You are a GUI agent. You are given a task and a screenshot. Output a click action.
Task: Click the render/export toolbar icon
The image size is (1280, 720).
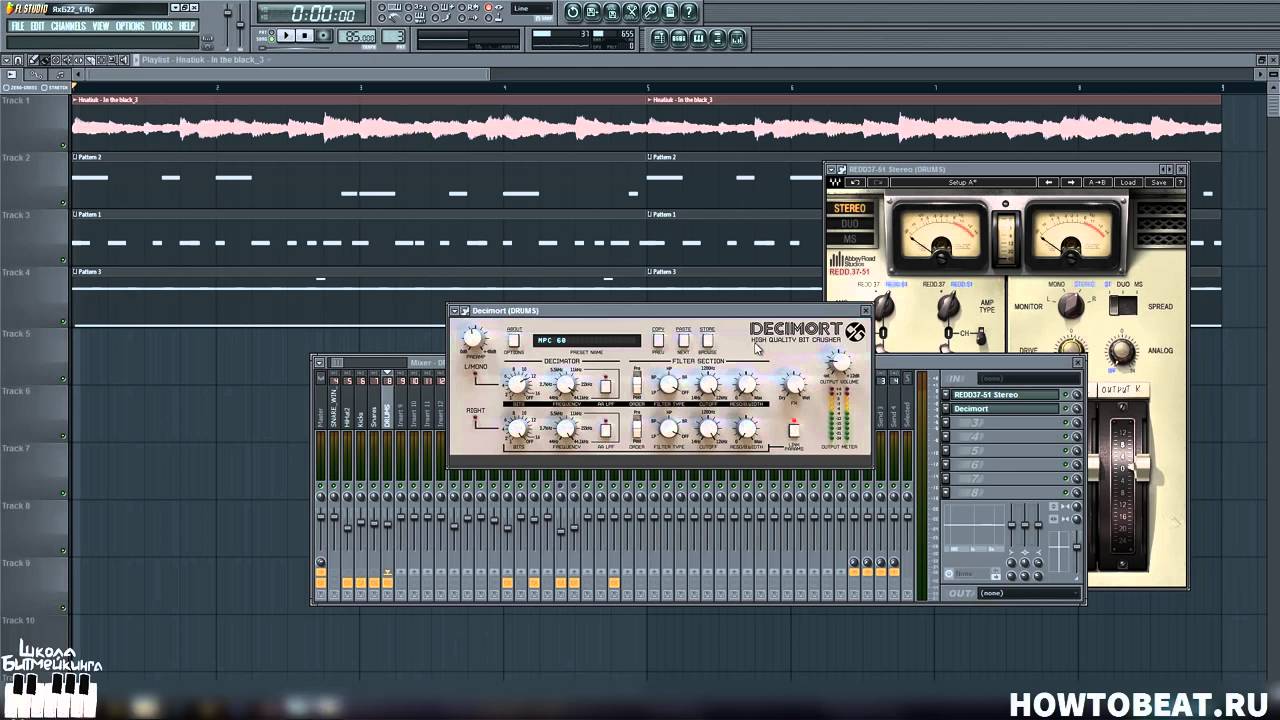point(611,12)
